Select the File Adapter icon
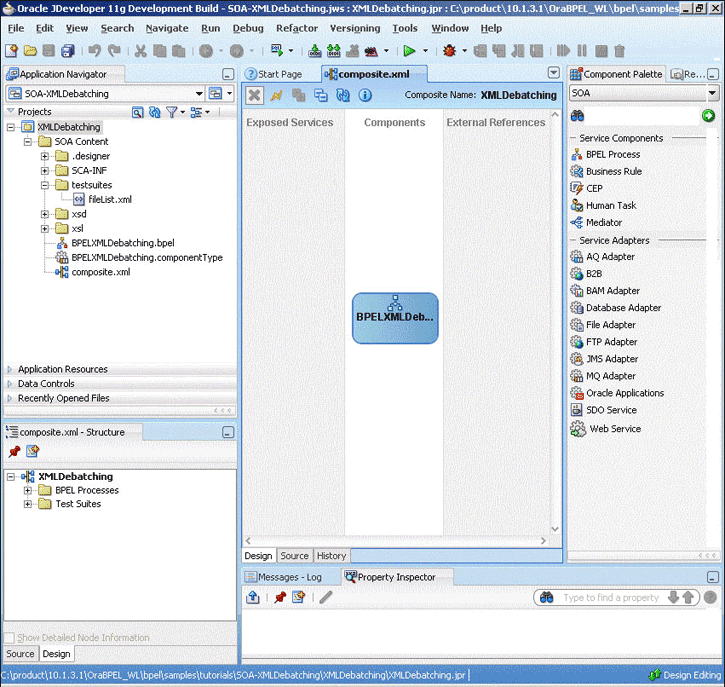Viewport: 725px width, 687px height. 577,325
